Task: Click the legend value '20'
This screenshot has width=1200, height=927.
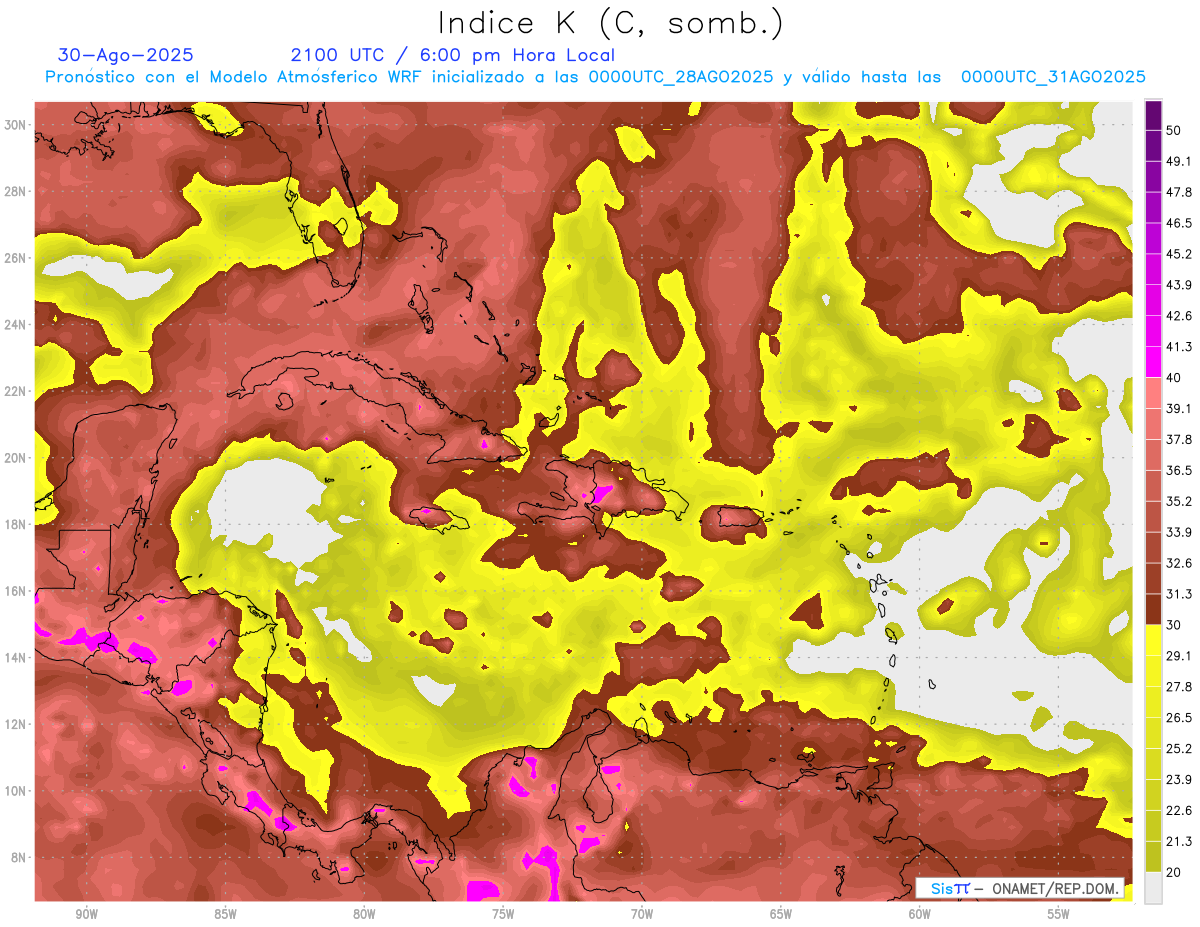Action: [x=1174, y=873]
